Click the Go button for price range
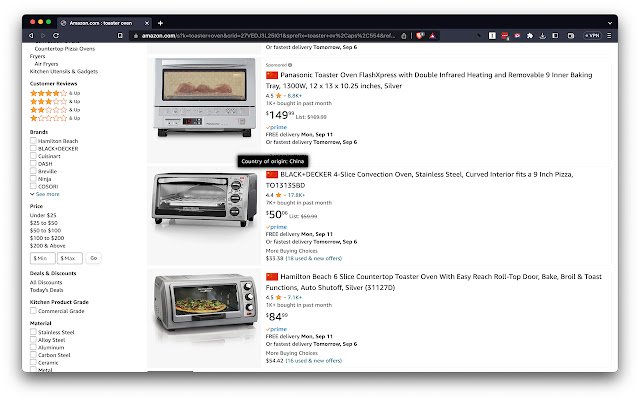640x400 pixels. (x=93, y=258)
